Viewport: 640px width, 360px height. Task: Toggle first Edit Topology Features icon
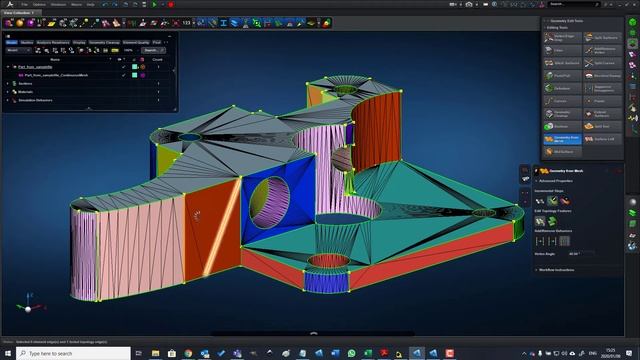pyautogui.click(x=540, y=221)
